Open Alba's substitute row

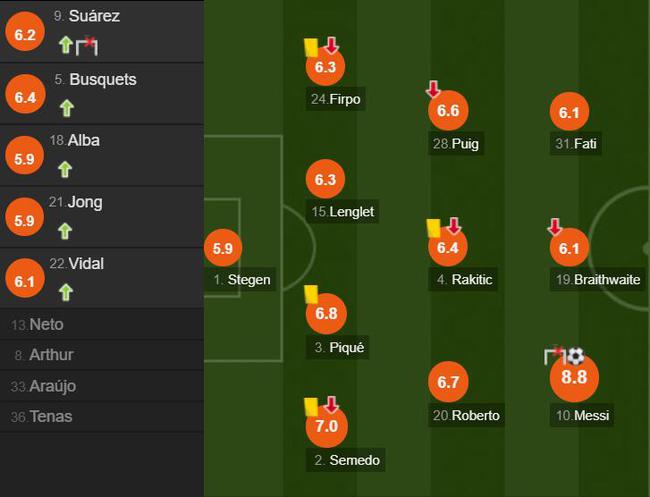coord(102,155)
